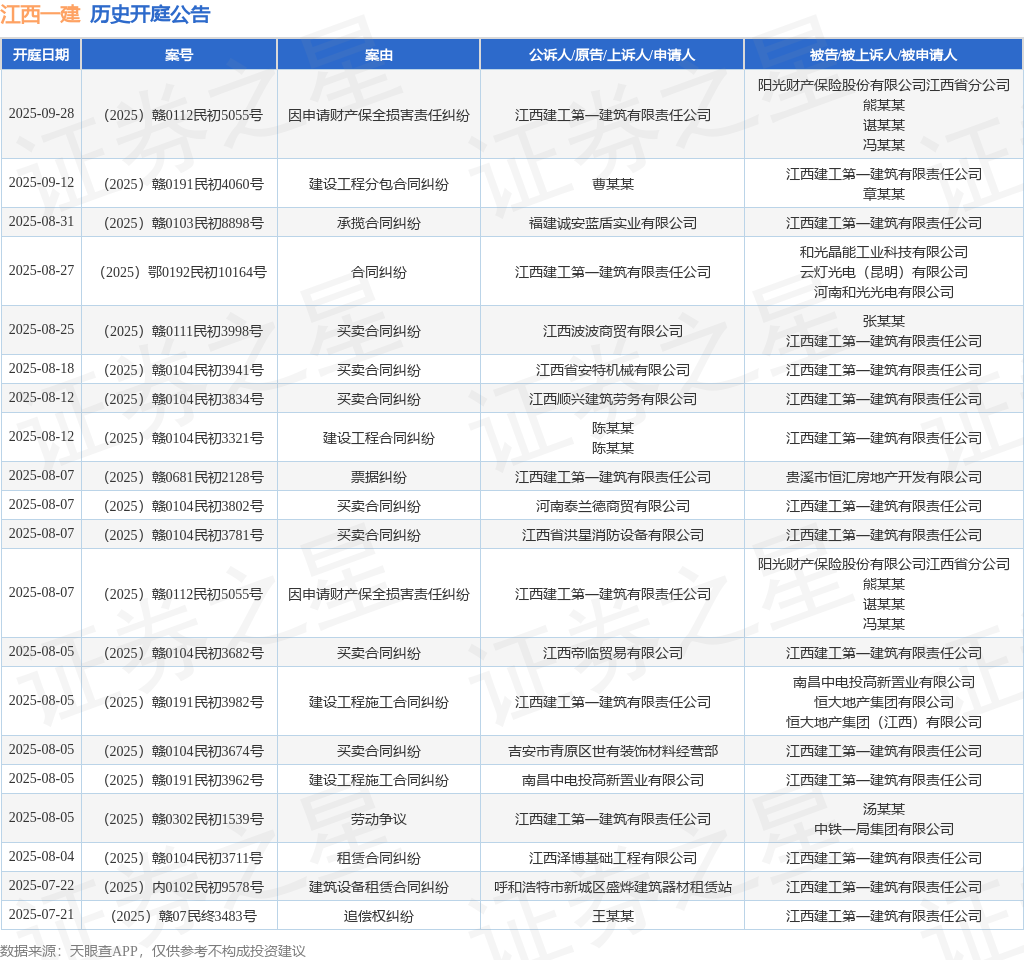Select case number (2025)赣0104民初3321号

tap(183, 438)
